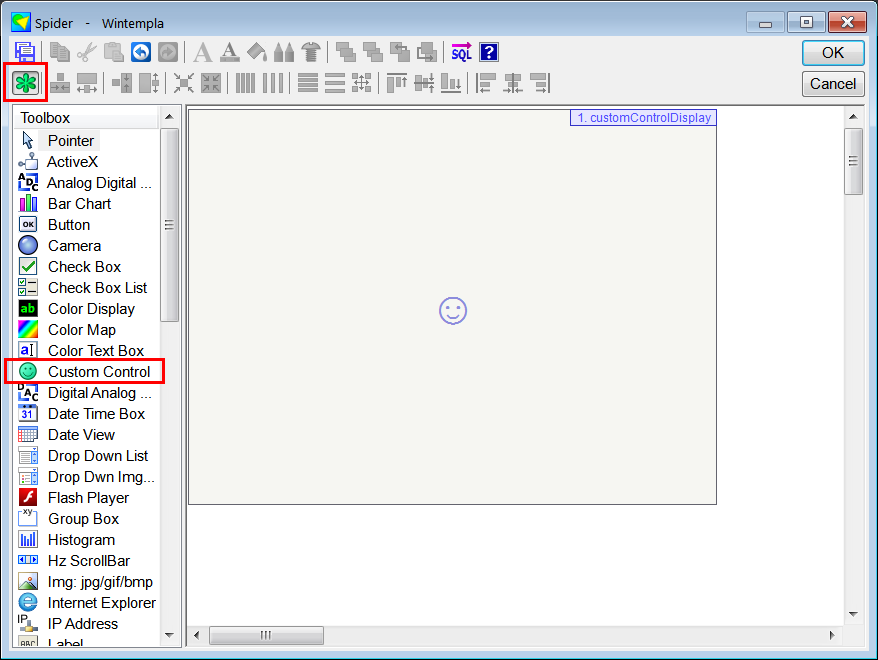
Task: Select Pointer in the Toolbox
Action: [71, 141]
